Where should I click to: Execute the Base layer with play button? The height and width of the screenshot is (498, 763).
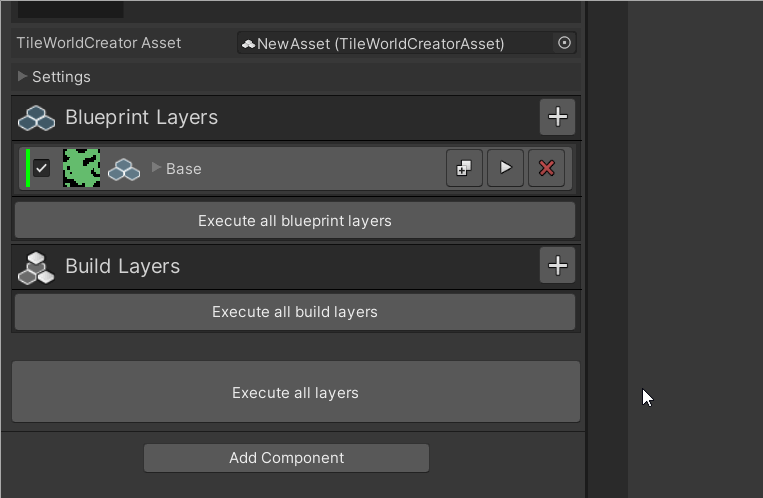[505, 168]
